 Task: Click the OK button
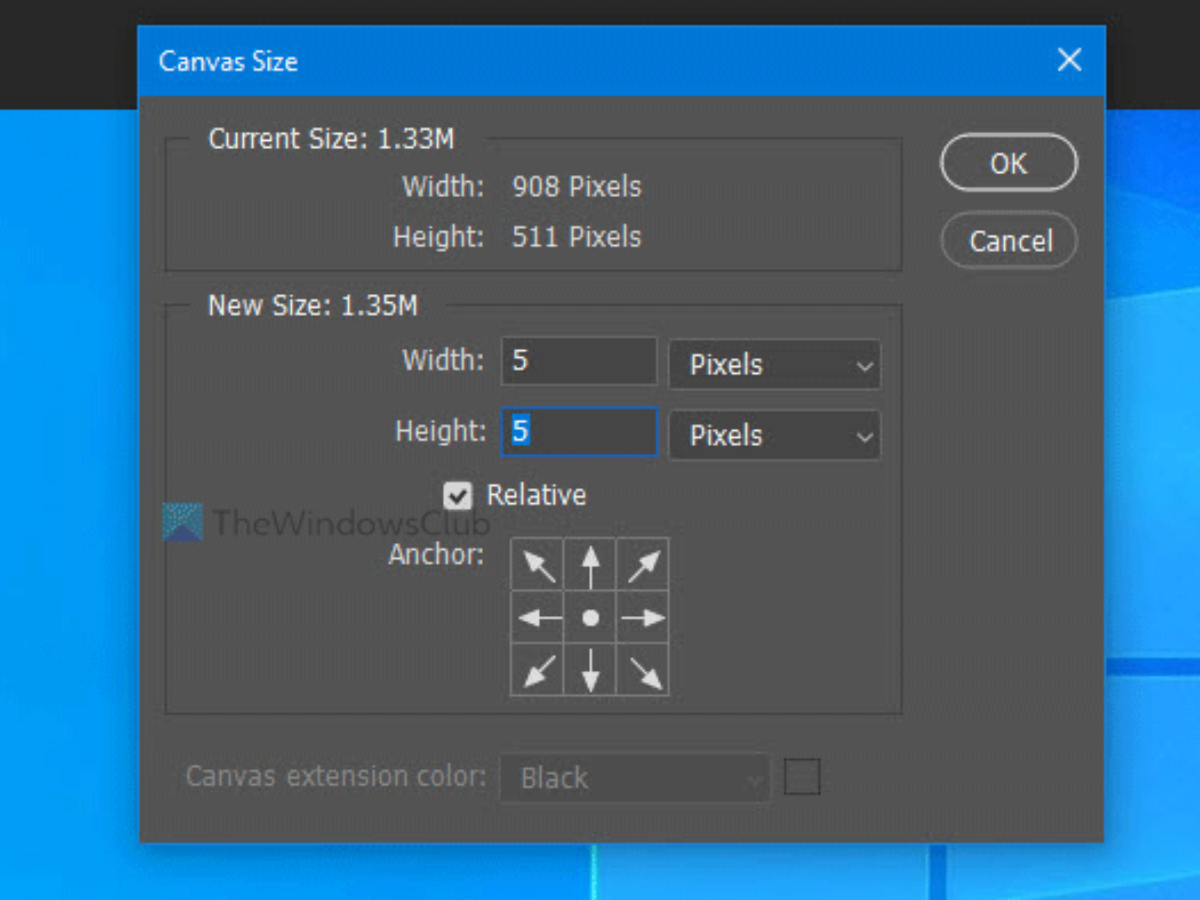coord(1008,163)
